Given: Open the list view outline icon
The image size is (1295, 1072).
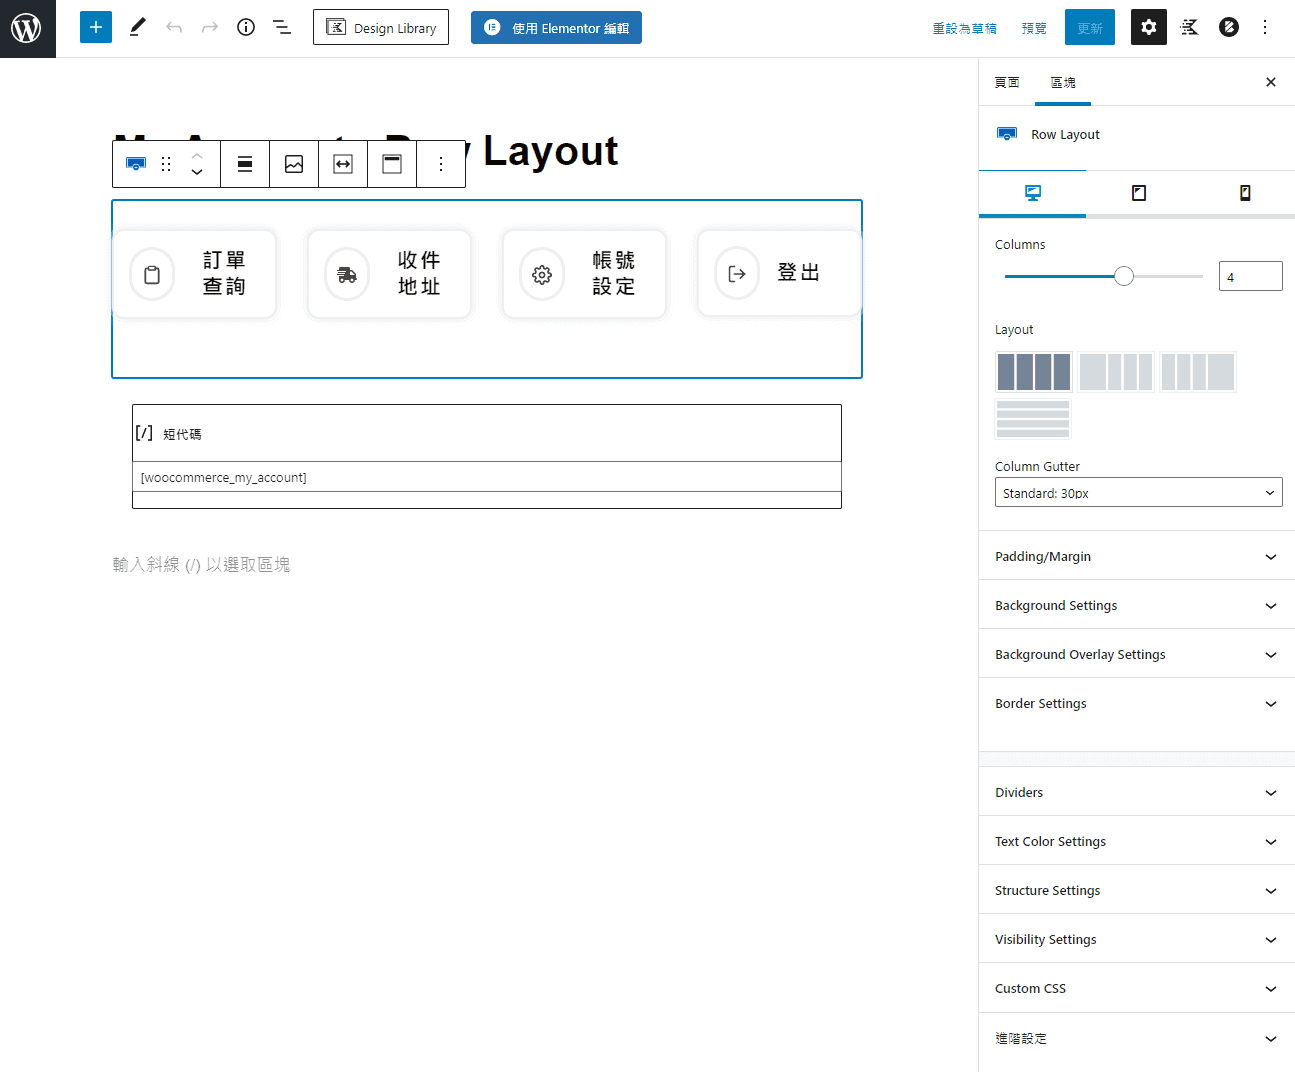Looking at the screenshot, I should (282, 27).
